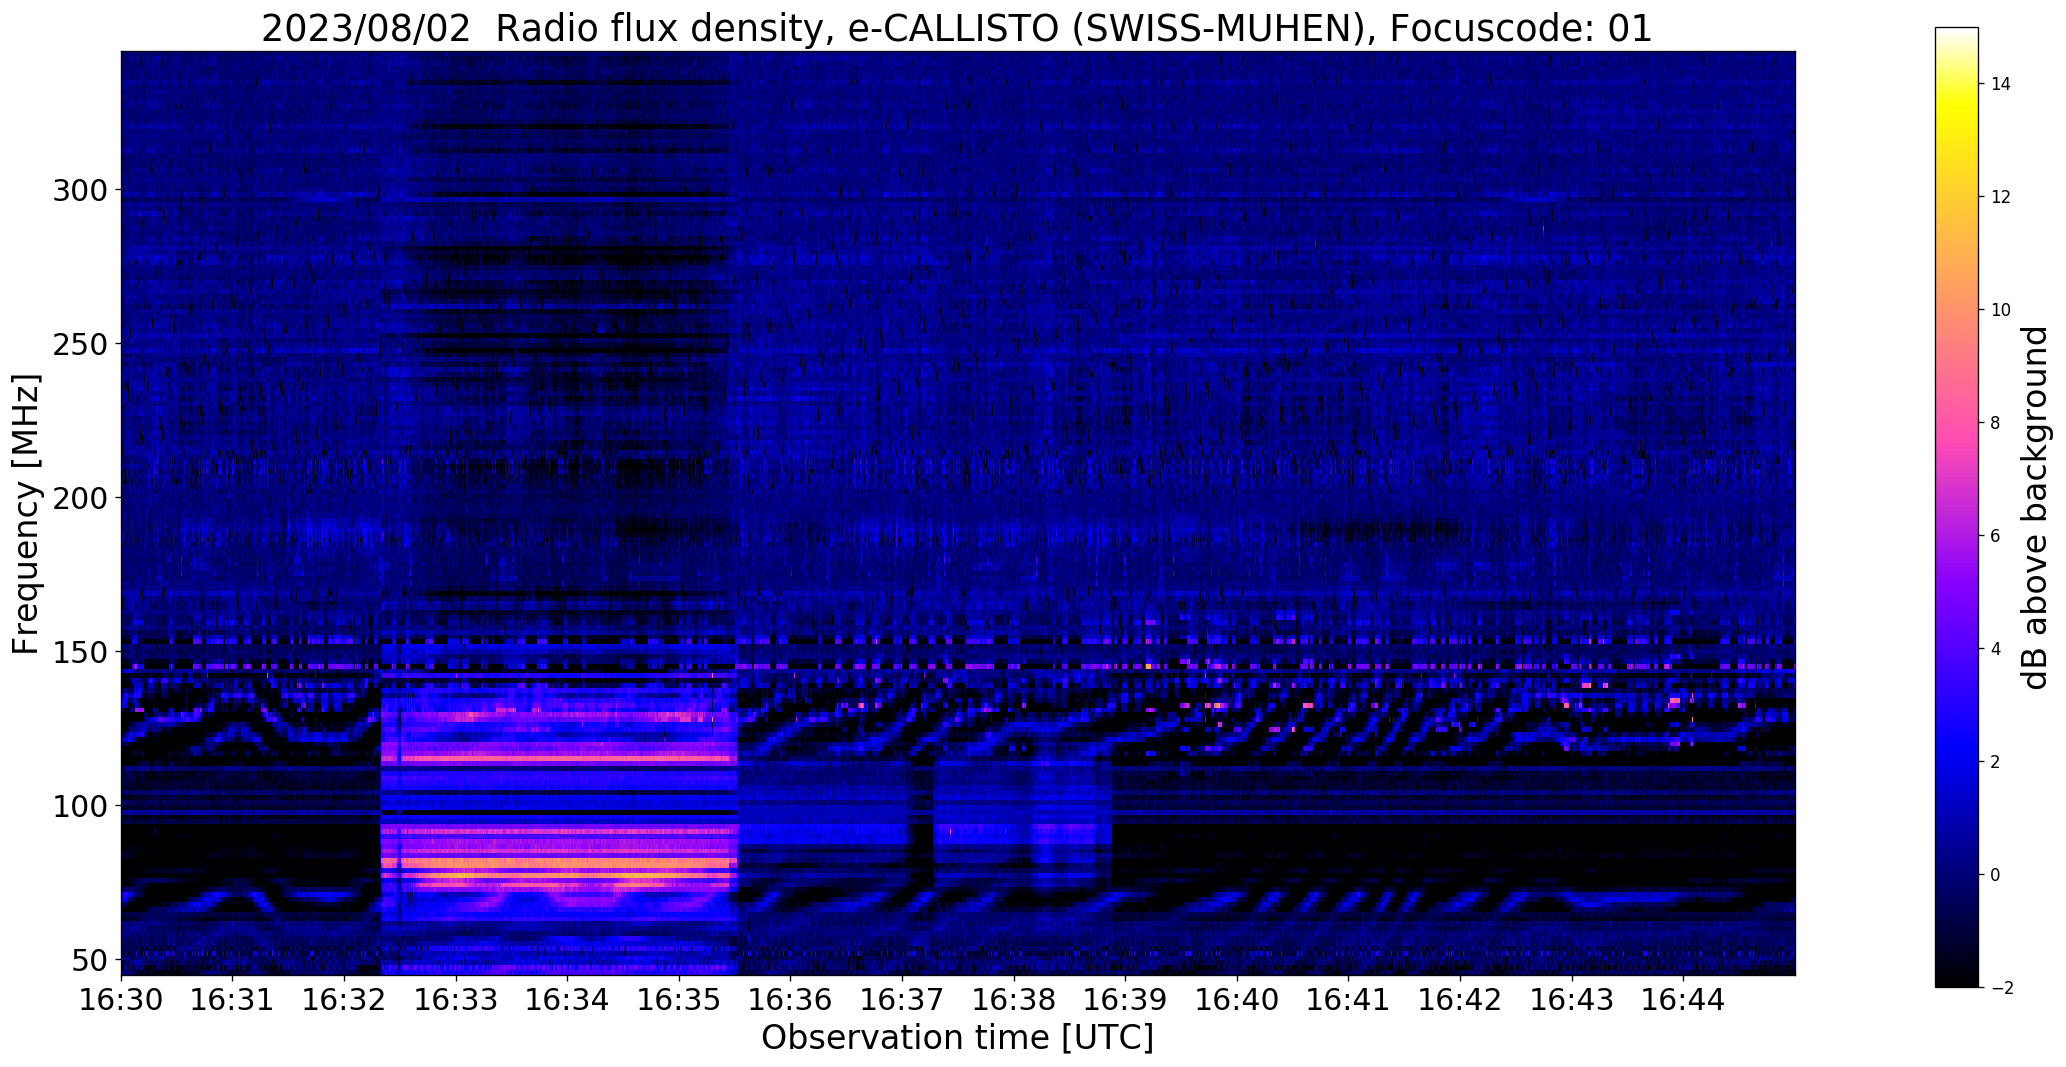Click the 16:44 time tick label
Viewport: 2066px width, 1067px height.
[x=1683, y=999]
